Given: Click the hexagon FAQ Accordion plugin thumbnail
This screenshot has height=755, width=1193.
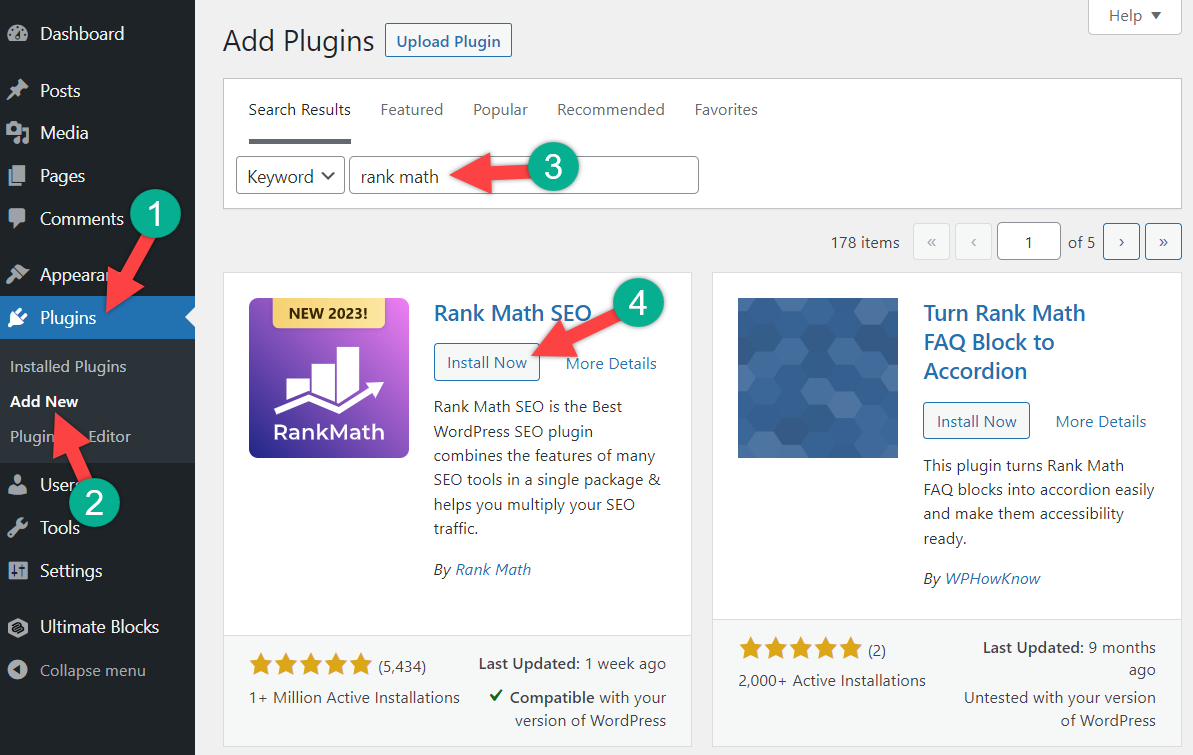Looking at the screenshot, I should (818, 378).
